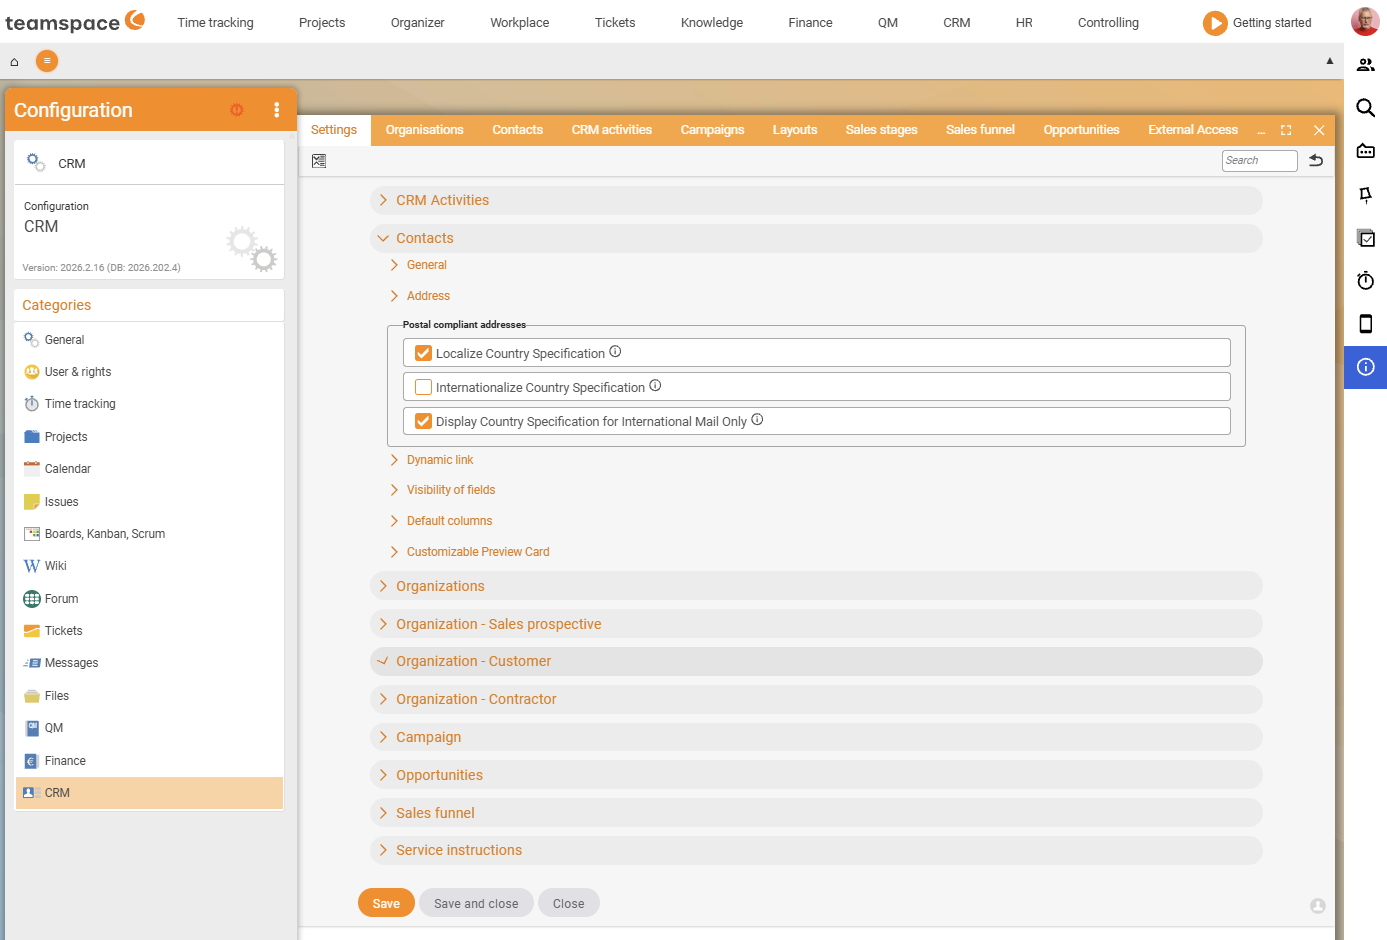The image size is (1387, 940).
Task: Select the Wiki category
Action: click(x=149, y=566)
